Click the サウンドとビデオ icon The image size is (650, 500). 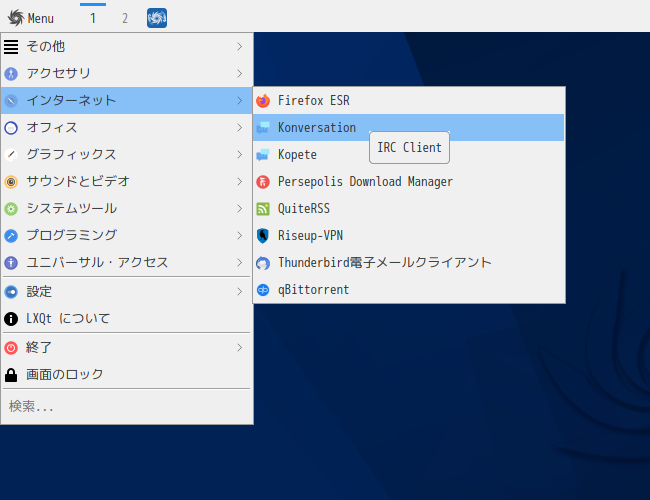(11, 182)
